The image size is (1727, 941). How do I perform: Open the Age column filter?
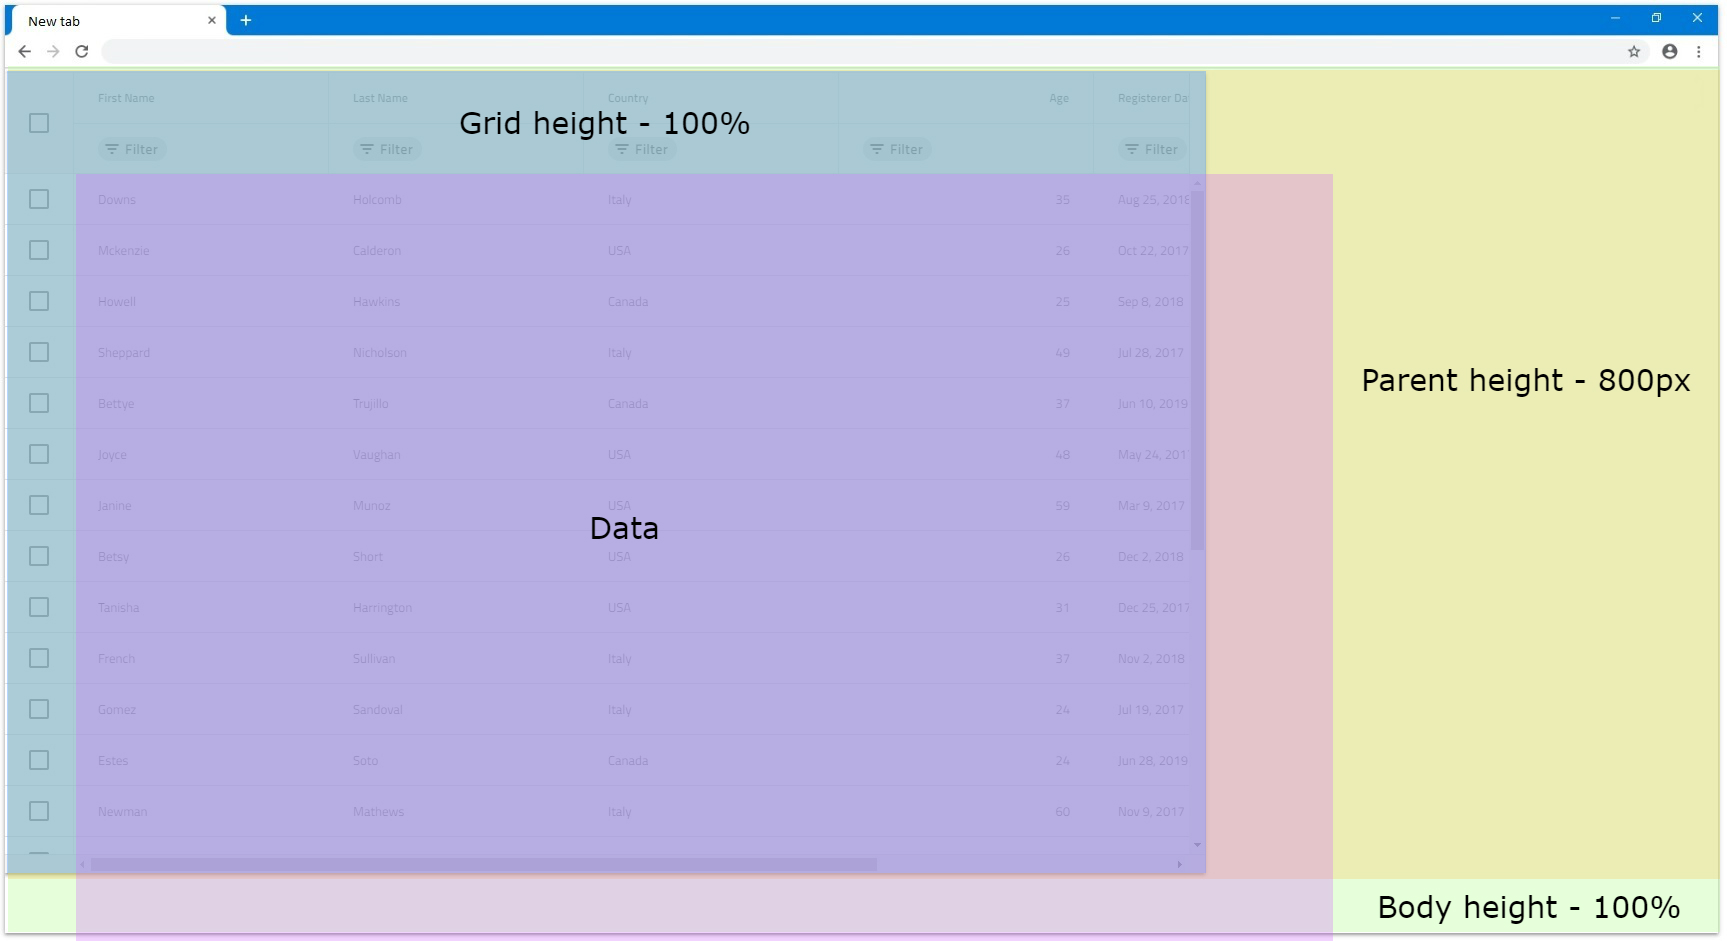897,149
